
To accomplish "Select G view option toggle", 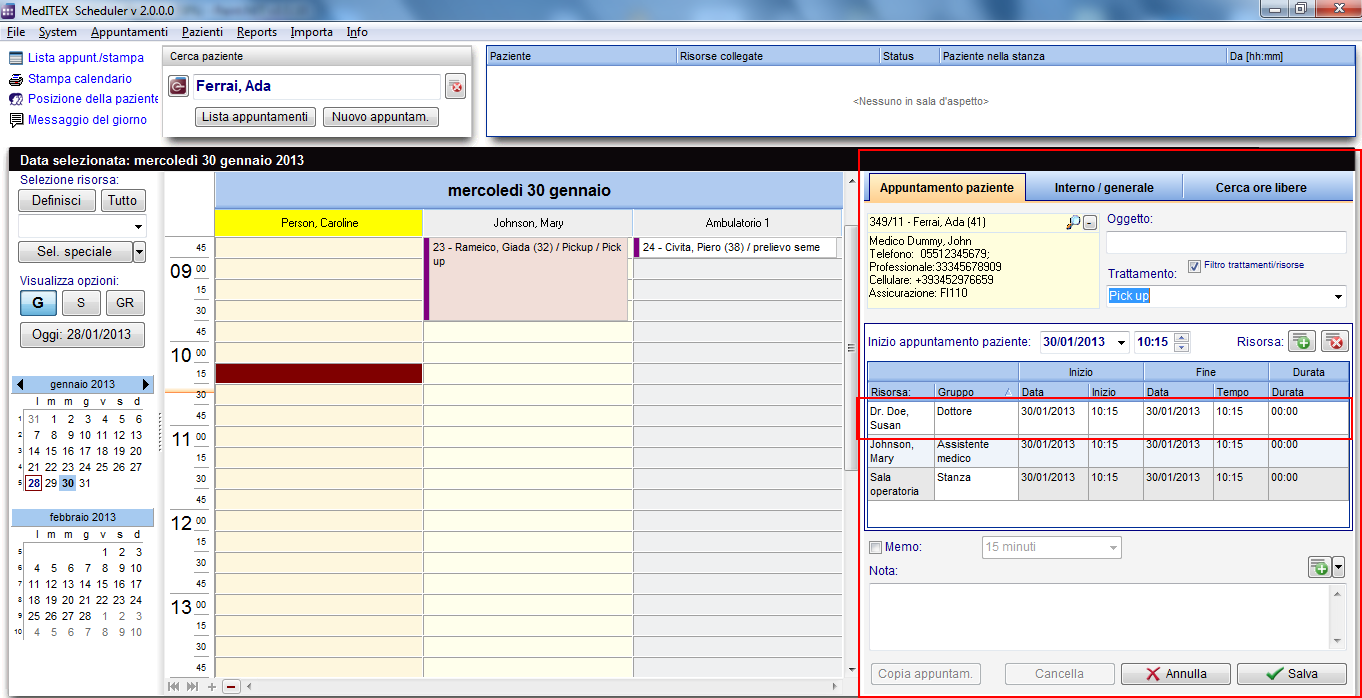I will coord(38,303).
